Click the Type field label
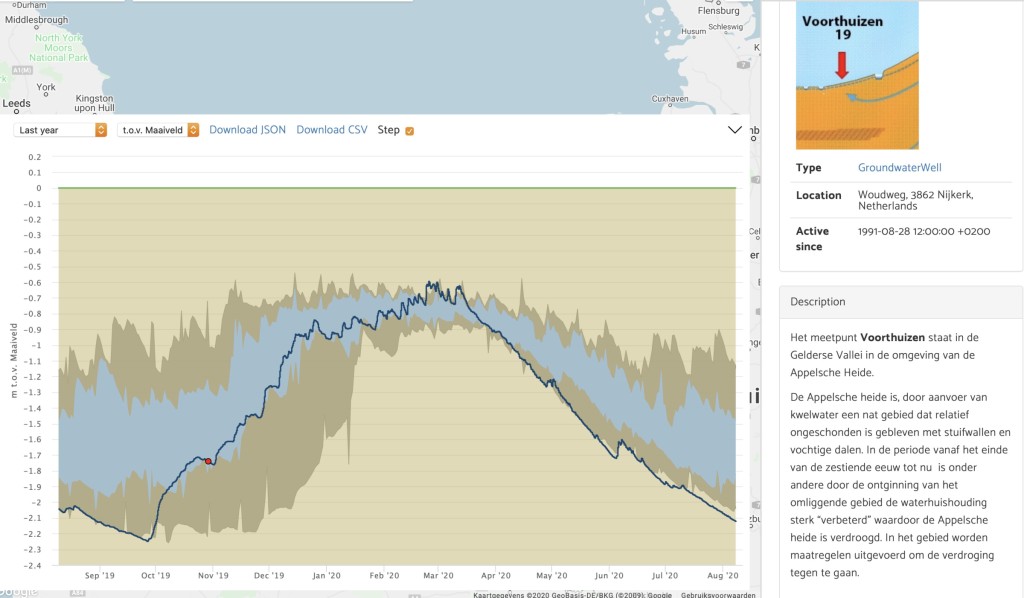The height and width of the screenshot is (598, 1024). tap(808, 168)
